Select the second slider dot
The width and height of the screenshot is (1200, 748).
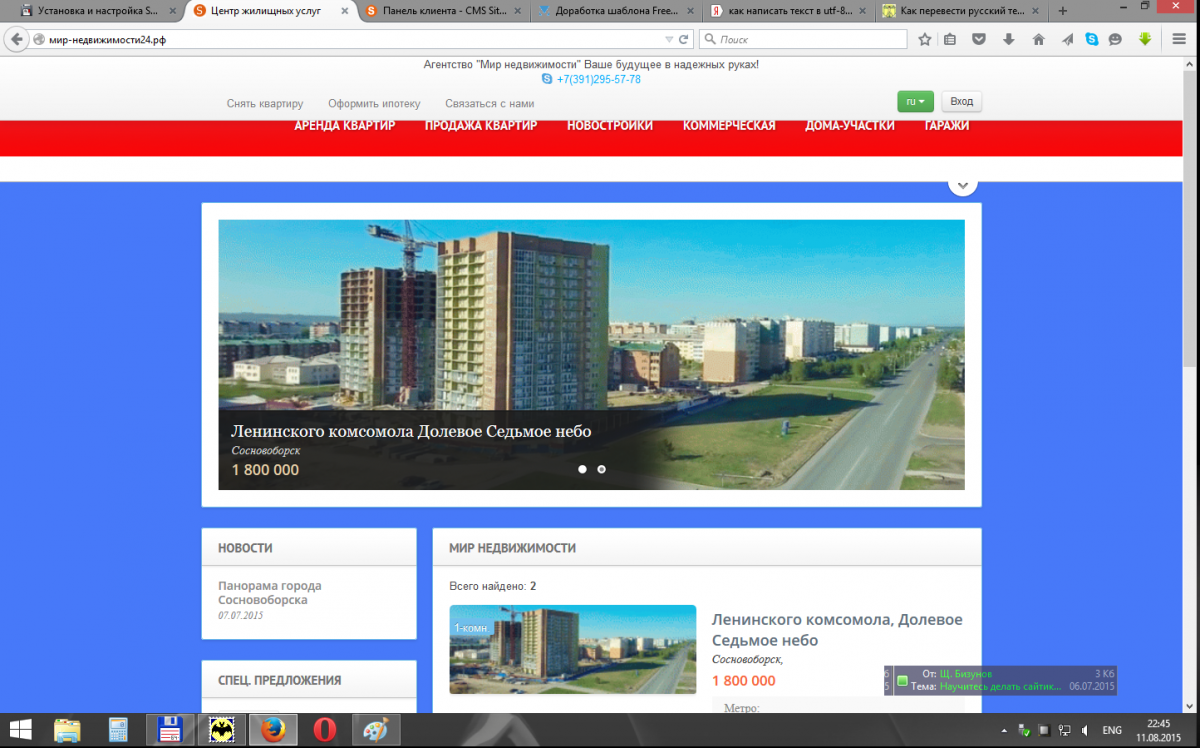coord(601,469)
